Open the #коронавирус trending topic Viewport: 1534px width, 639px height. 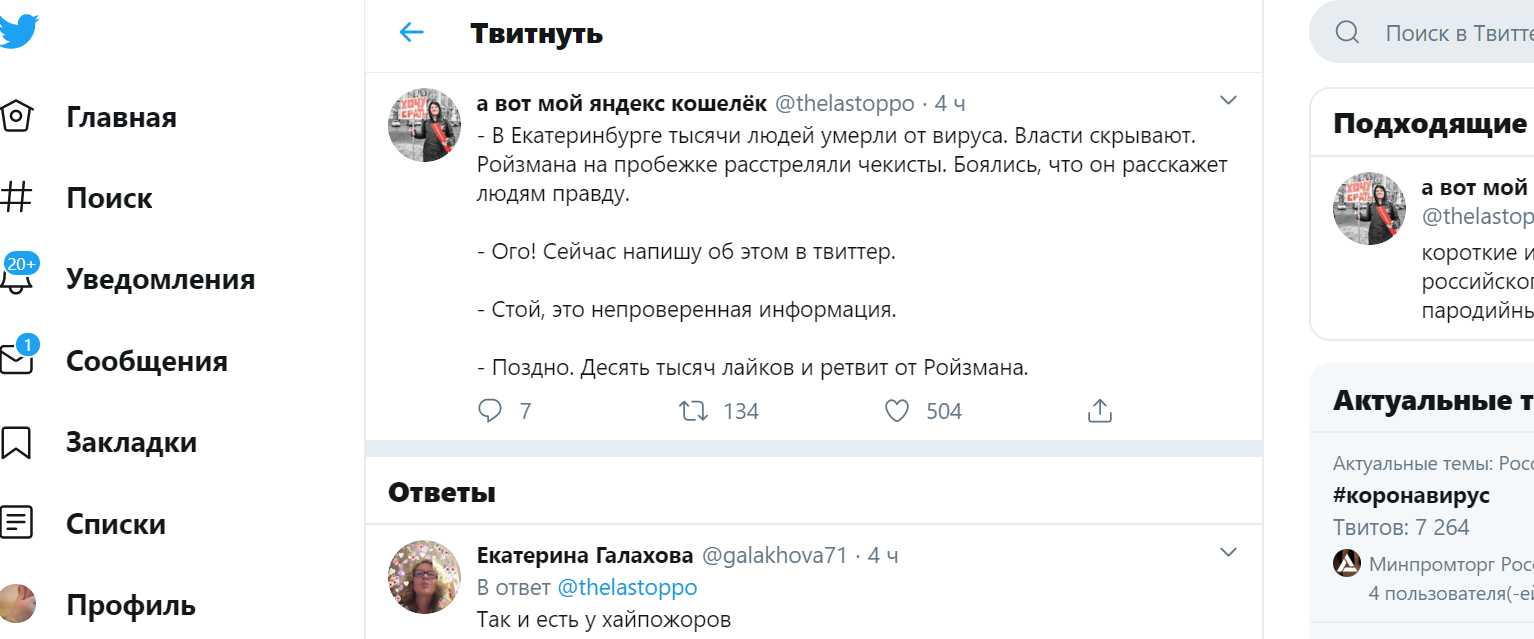(x=1411, y=495)
